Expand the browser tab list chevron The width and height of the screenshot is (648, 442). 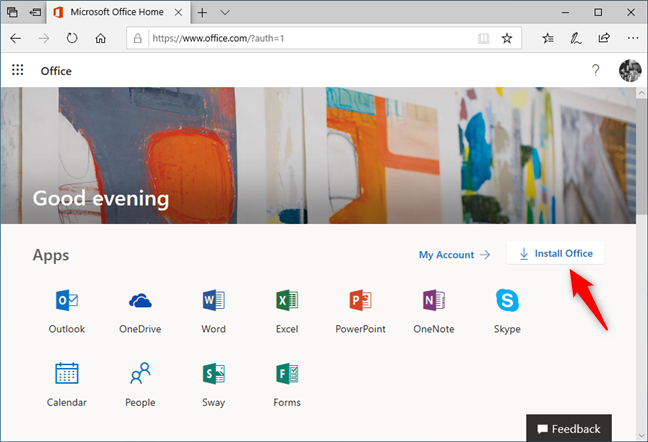225,12
